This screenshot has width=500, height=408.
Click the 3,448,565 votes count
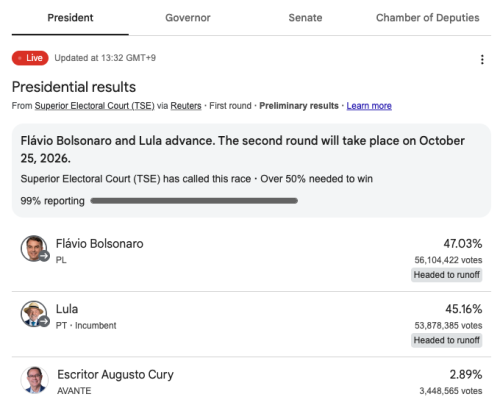pyautogui.click(x=451, y=391)
